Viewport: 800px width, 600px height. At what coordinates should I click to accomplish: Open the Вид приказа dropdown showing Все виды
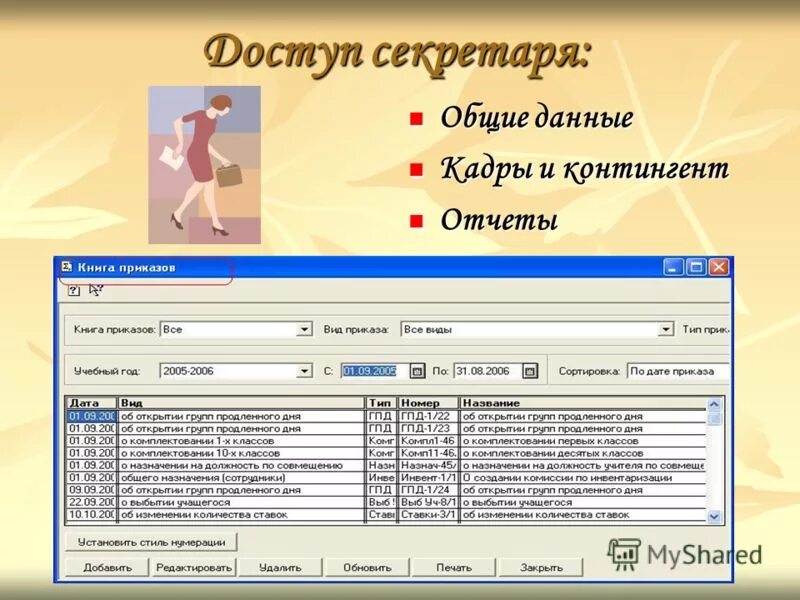click(x=665, y=330)
